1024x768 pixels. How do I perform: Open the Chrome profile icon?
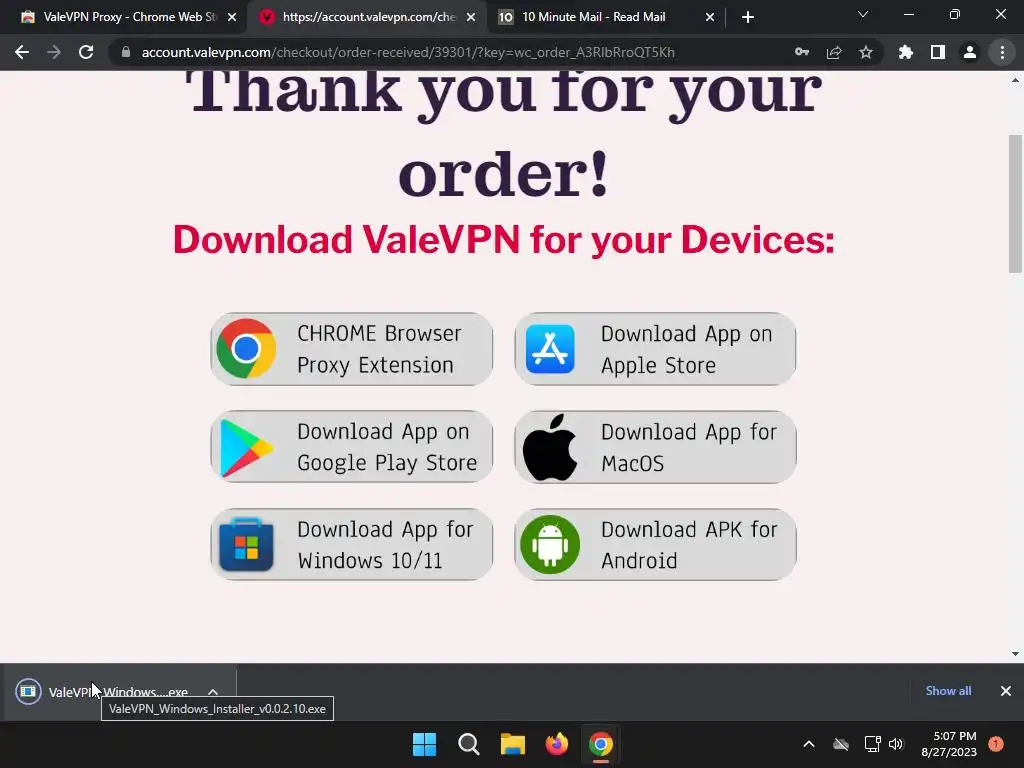pos(970,52)
